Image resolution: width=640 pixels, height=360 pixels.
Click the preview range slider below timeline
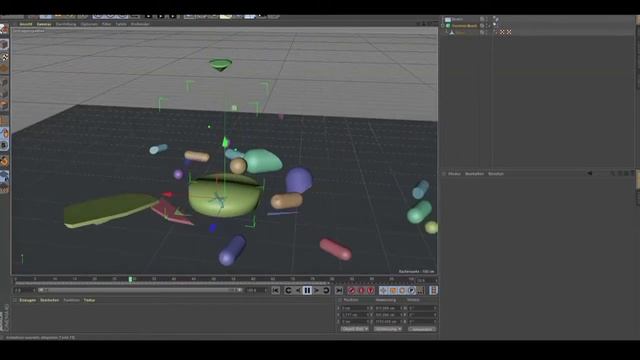coord(141,290)
